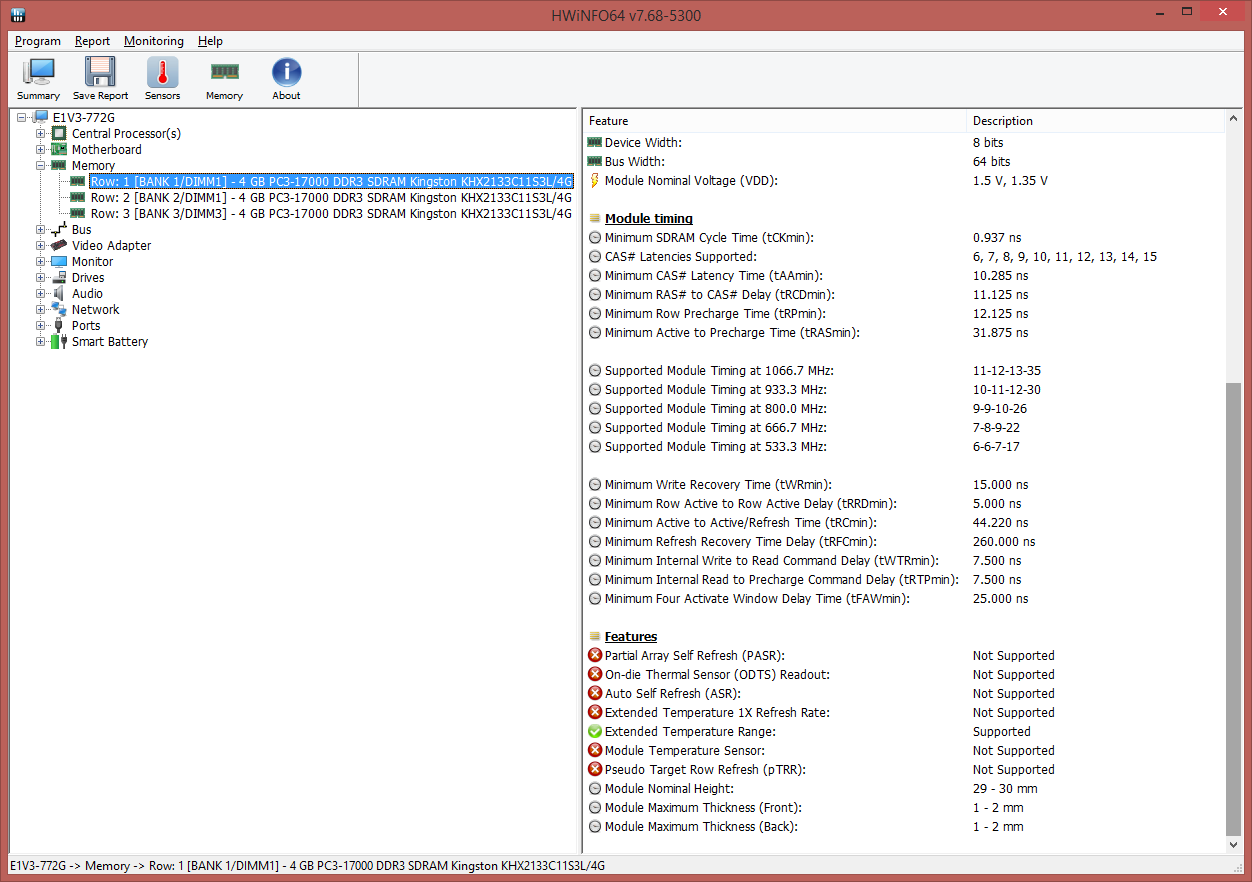Click the Ports plug tree icon
Viewport: 1252px width, 882px height.
59,326
